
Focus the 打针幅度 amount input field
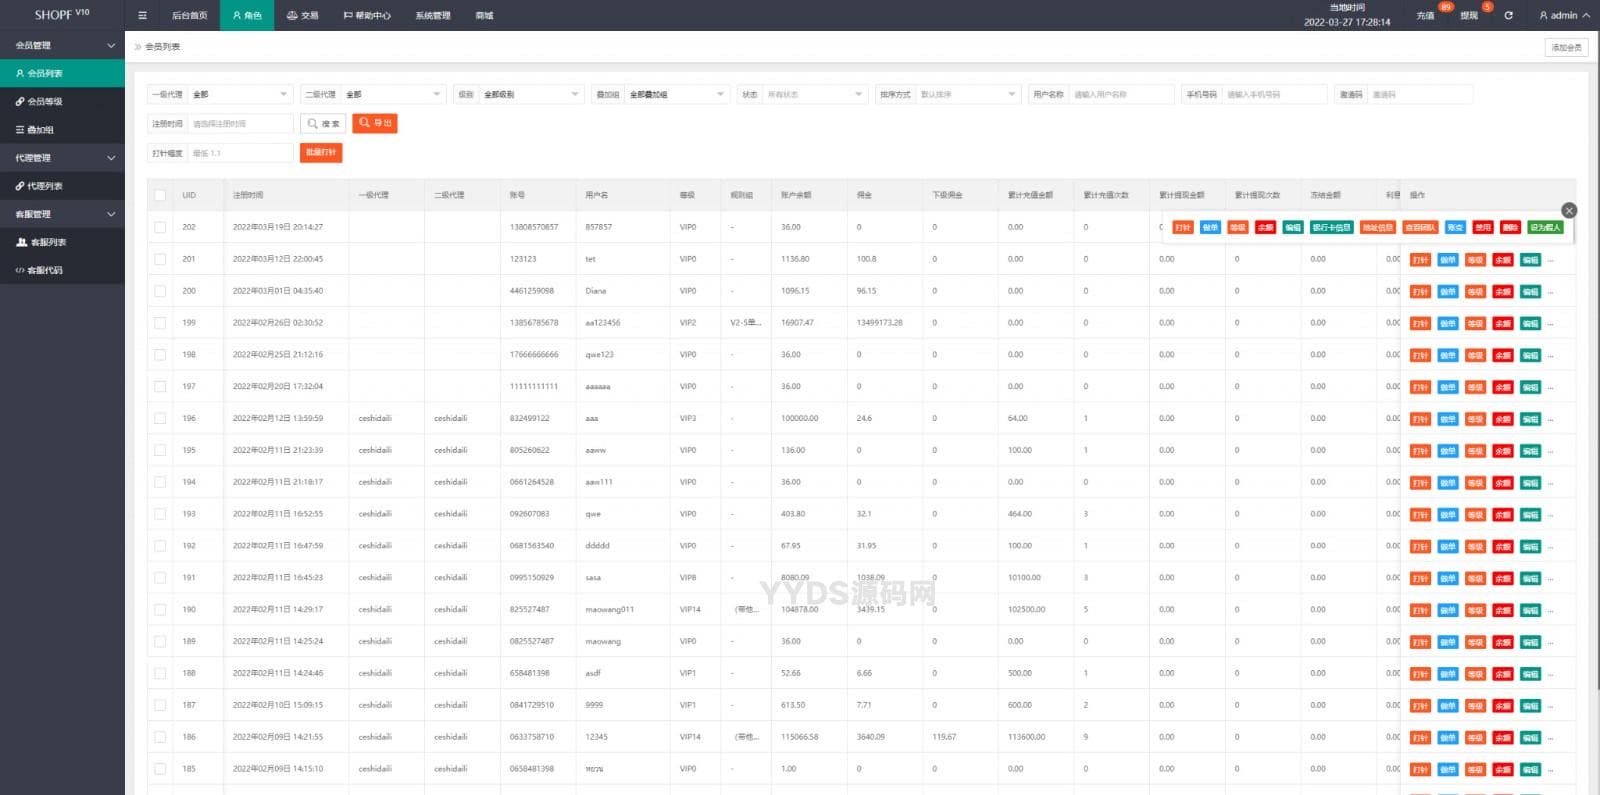pos(240,153)
